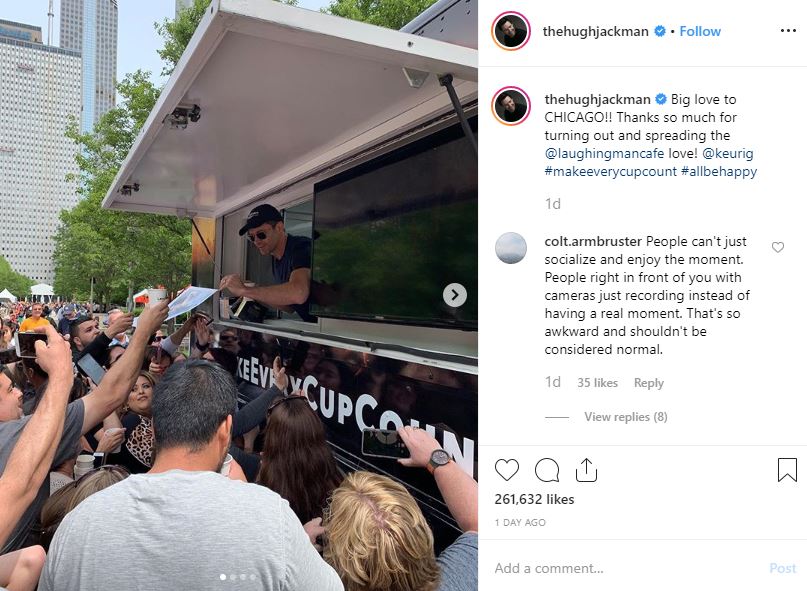
Task: Expand View replies (8)
Action: click(x=625, y=416)
